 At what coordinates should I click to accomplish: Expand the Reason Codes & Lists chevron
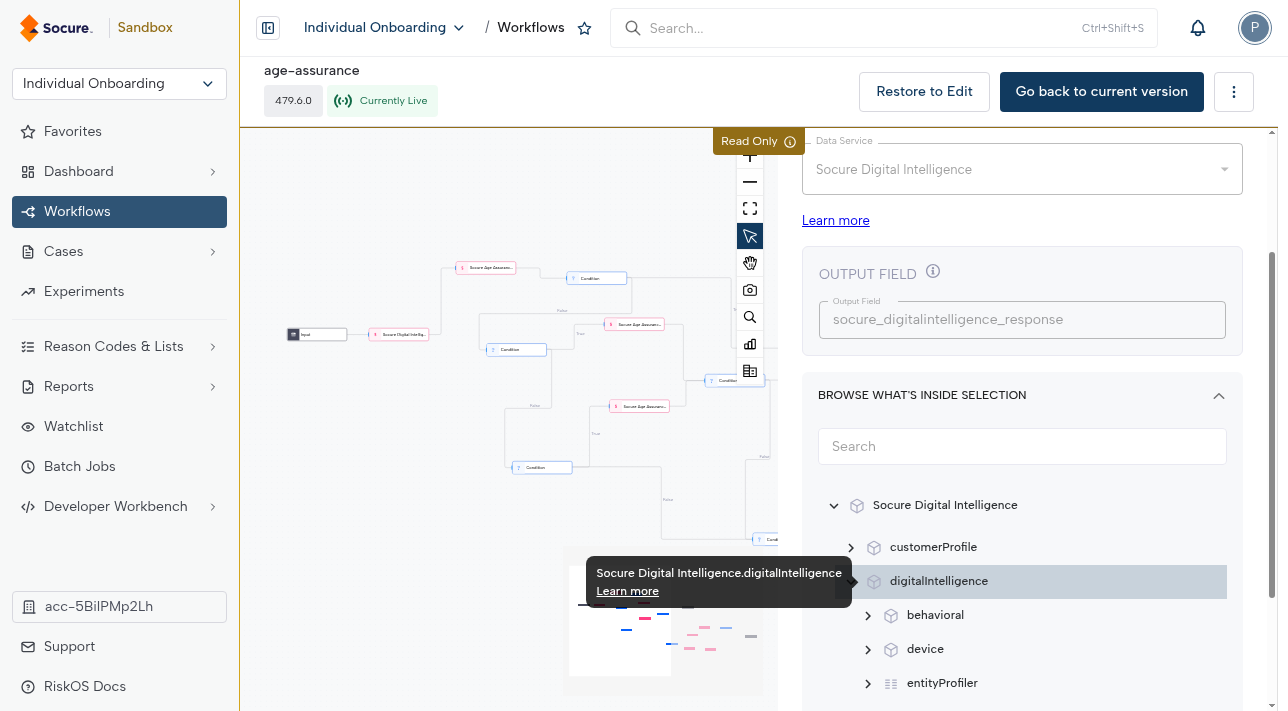(x=213, y=347)
